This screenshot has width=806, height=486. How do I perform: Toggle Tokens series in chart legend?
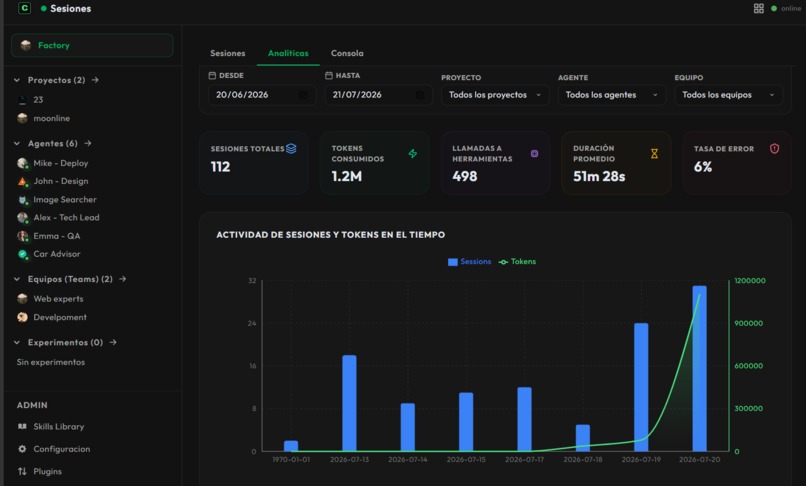pos(517,262)
